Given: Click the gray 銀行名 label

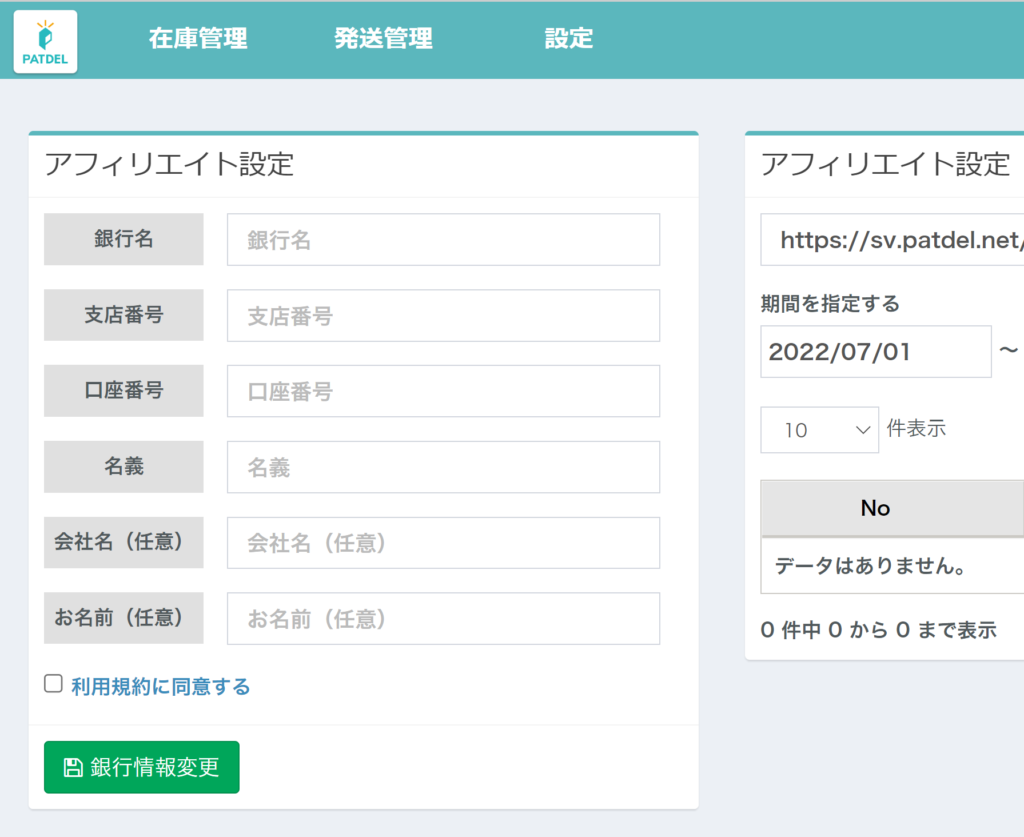Looking at the screenshot, I should 124,239.
